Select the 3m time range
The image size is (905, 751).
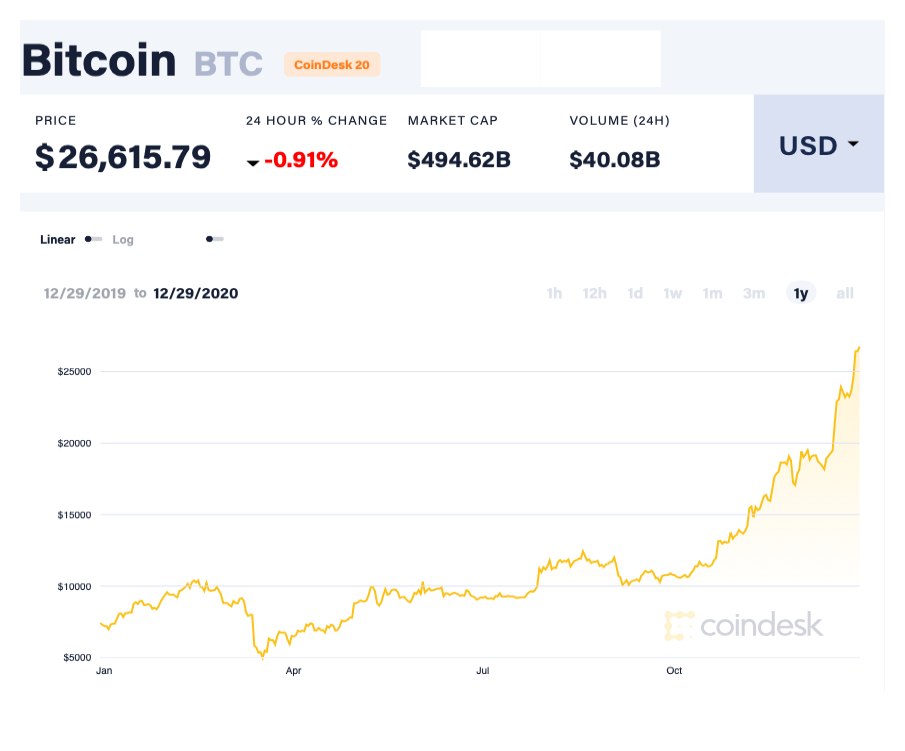(753, 293)
